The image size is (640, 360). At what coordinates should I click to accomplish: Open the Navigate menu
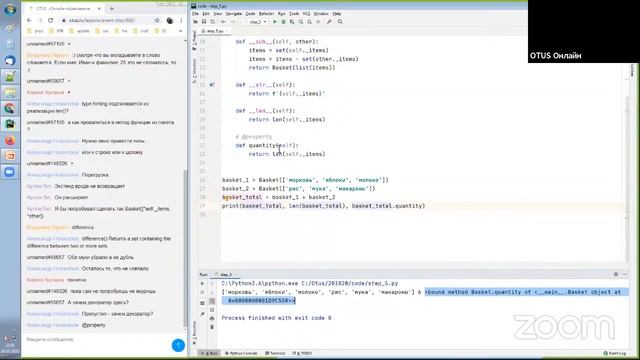(233, 13)
